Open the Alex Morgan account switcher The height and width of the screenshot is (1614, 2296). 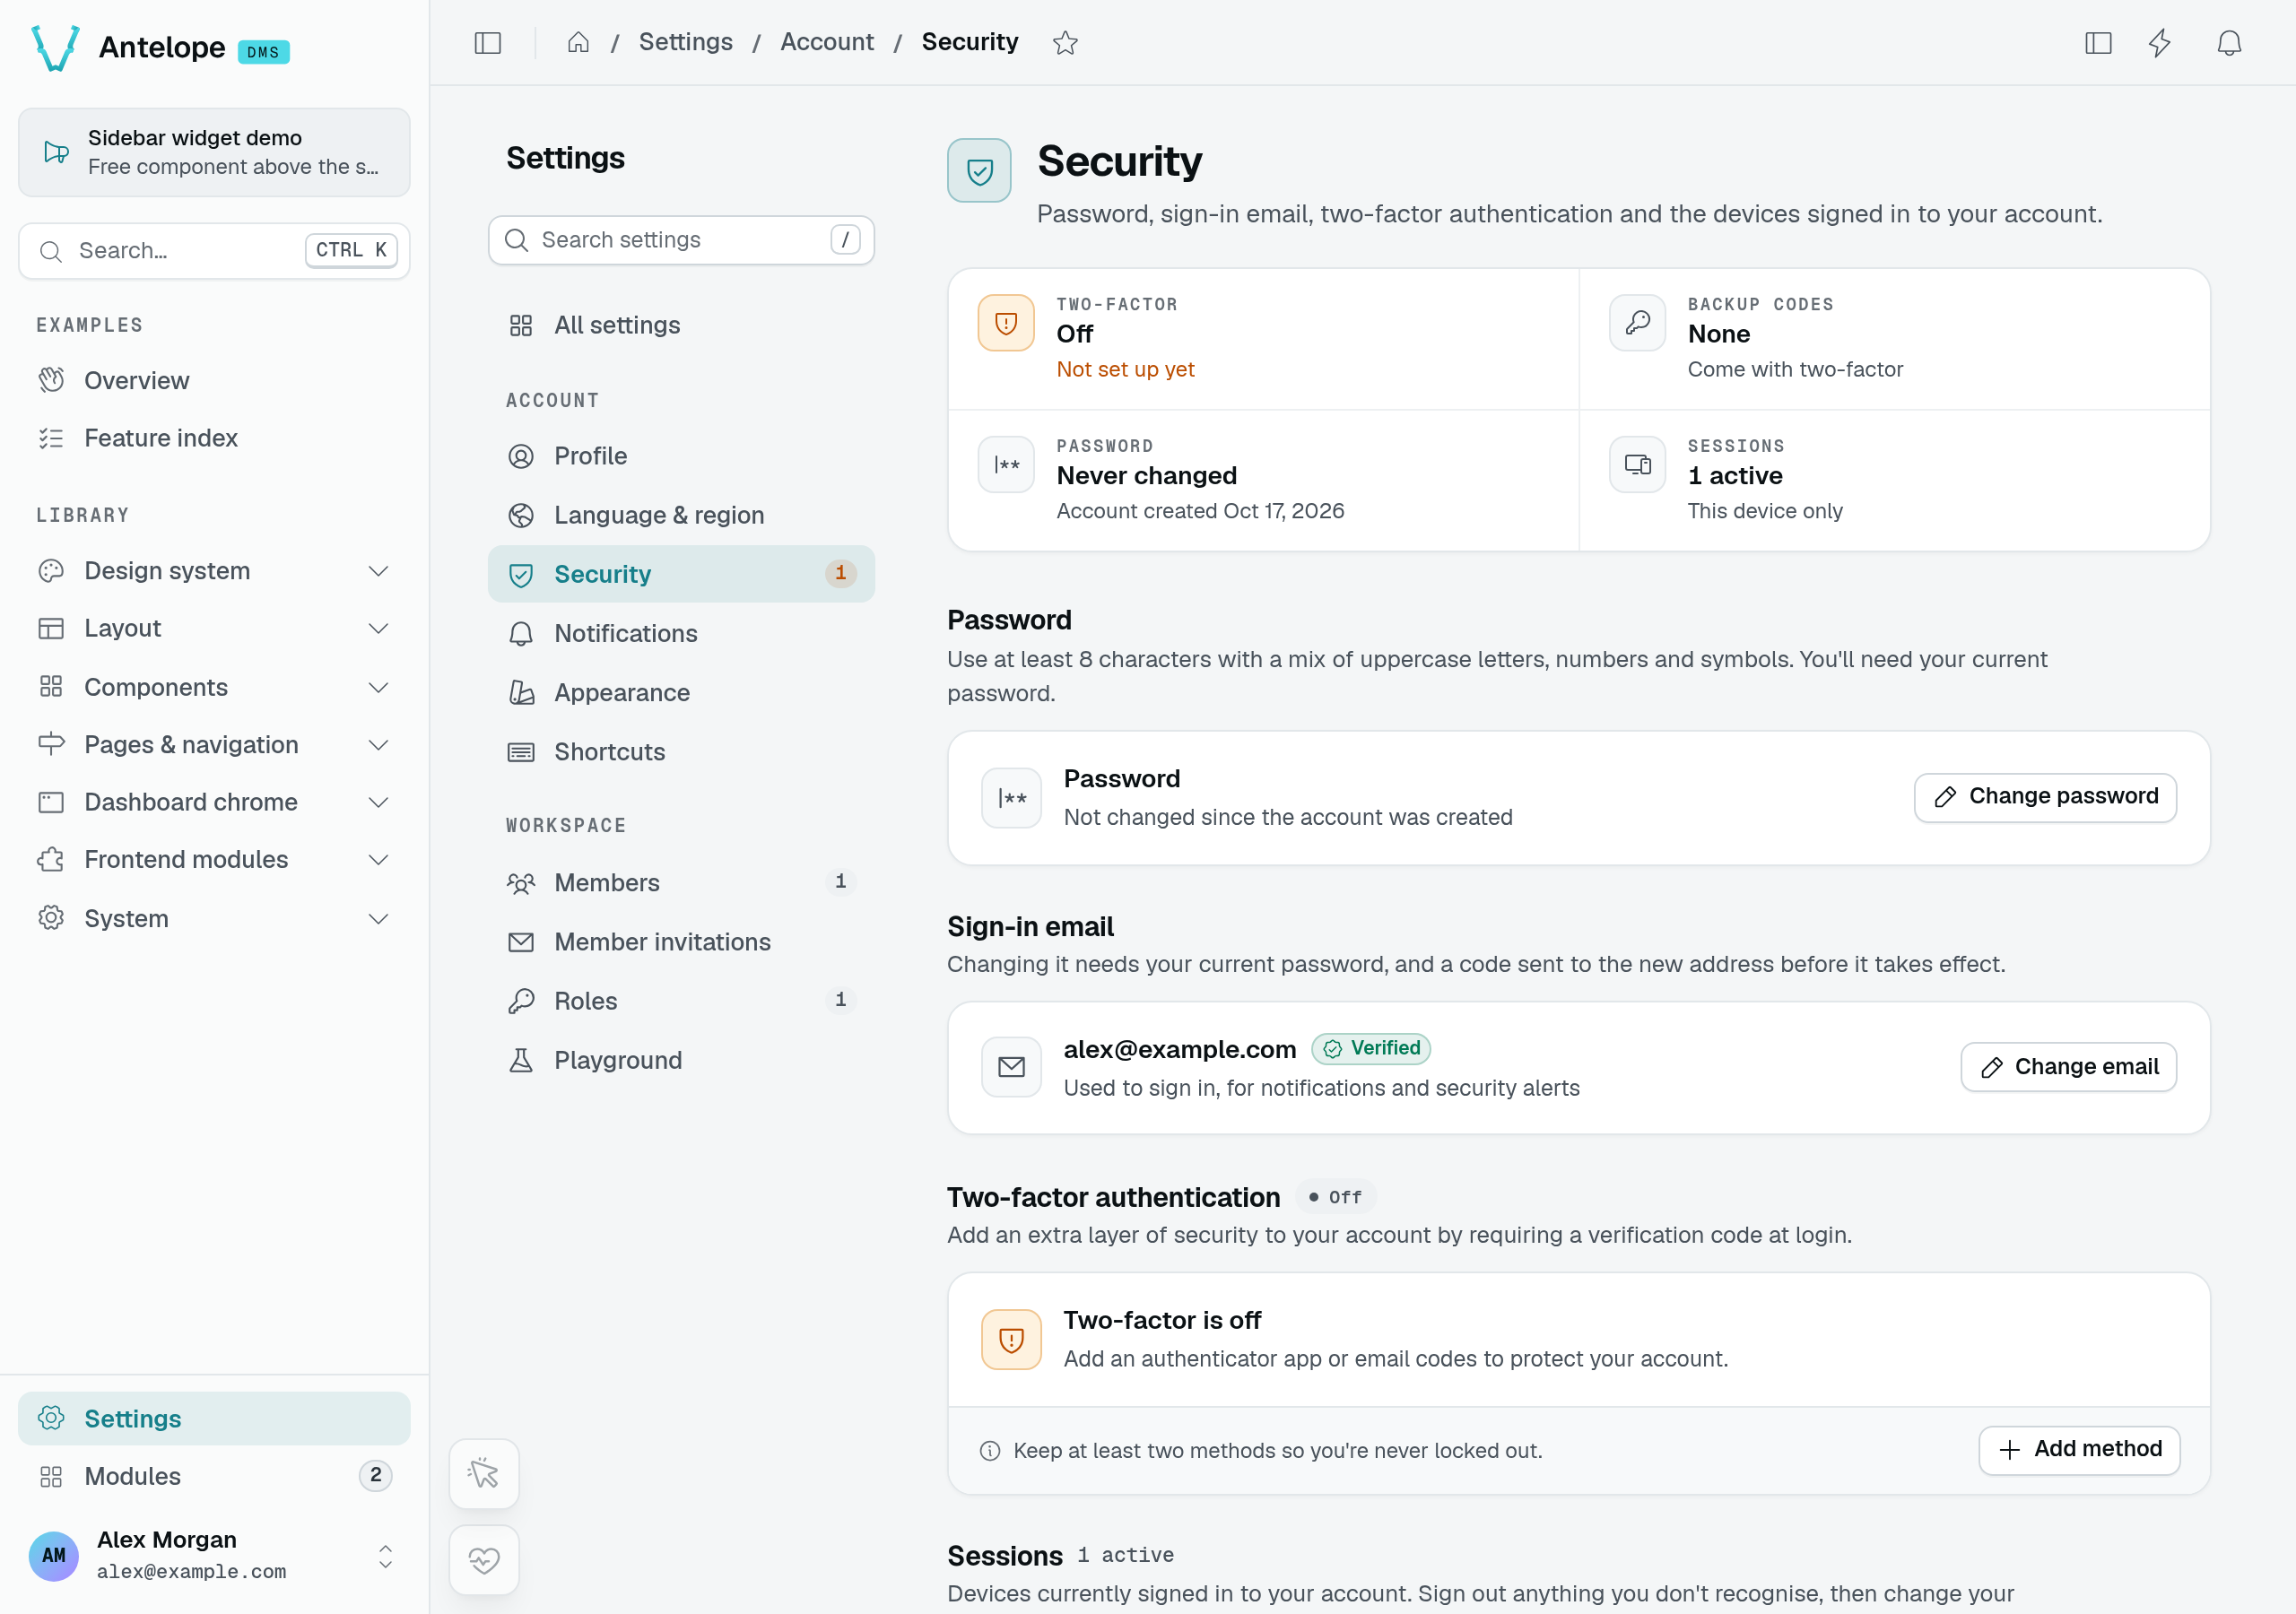(214, 1555)
